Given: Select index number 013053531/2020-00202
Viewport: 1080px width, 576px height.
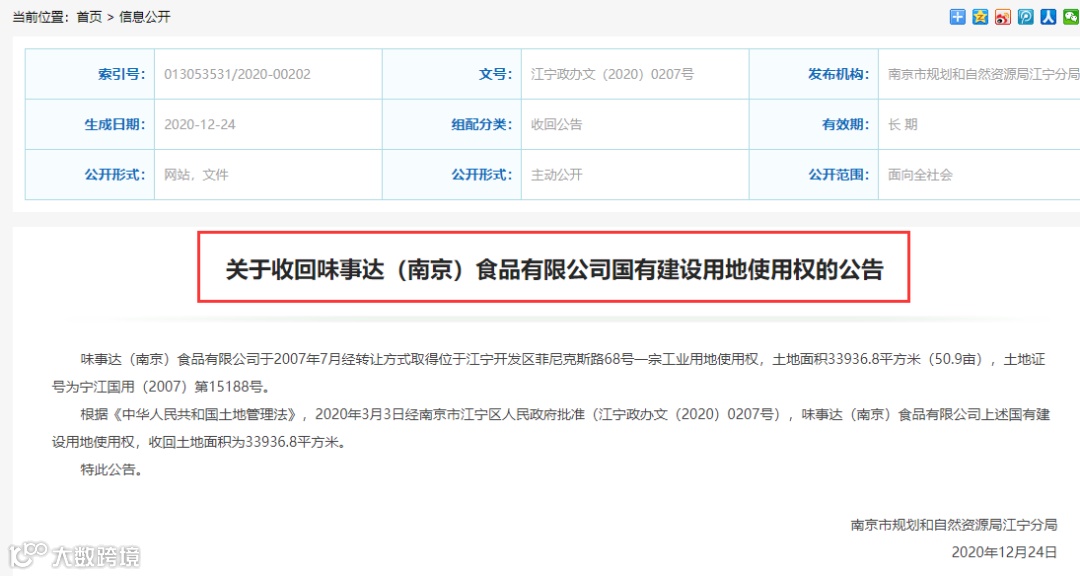Looking at the screenshot, I should click(237, 74).
